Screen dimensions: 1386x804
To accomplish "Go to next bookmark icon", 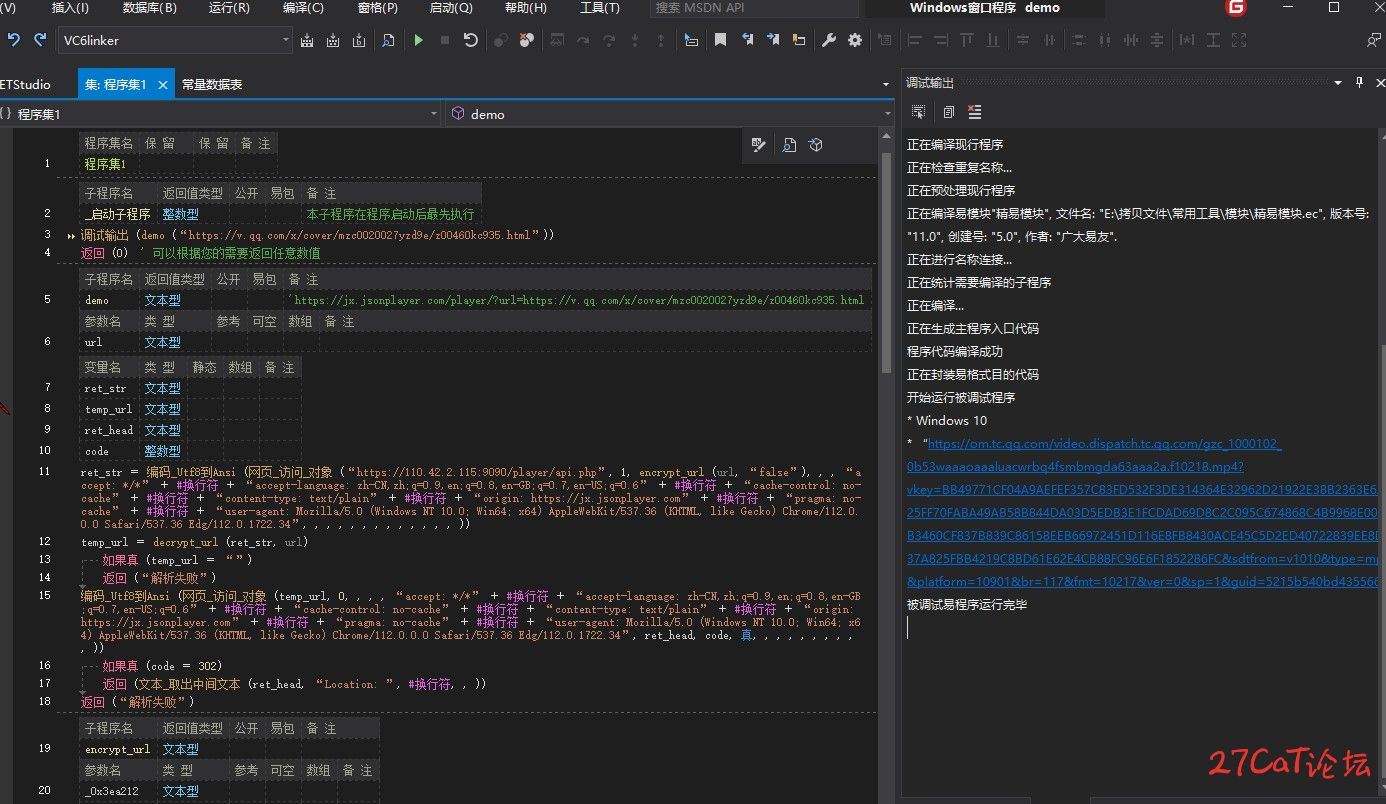I will (x=773, y=41).
